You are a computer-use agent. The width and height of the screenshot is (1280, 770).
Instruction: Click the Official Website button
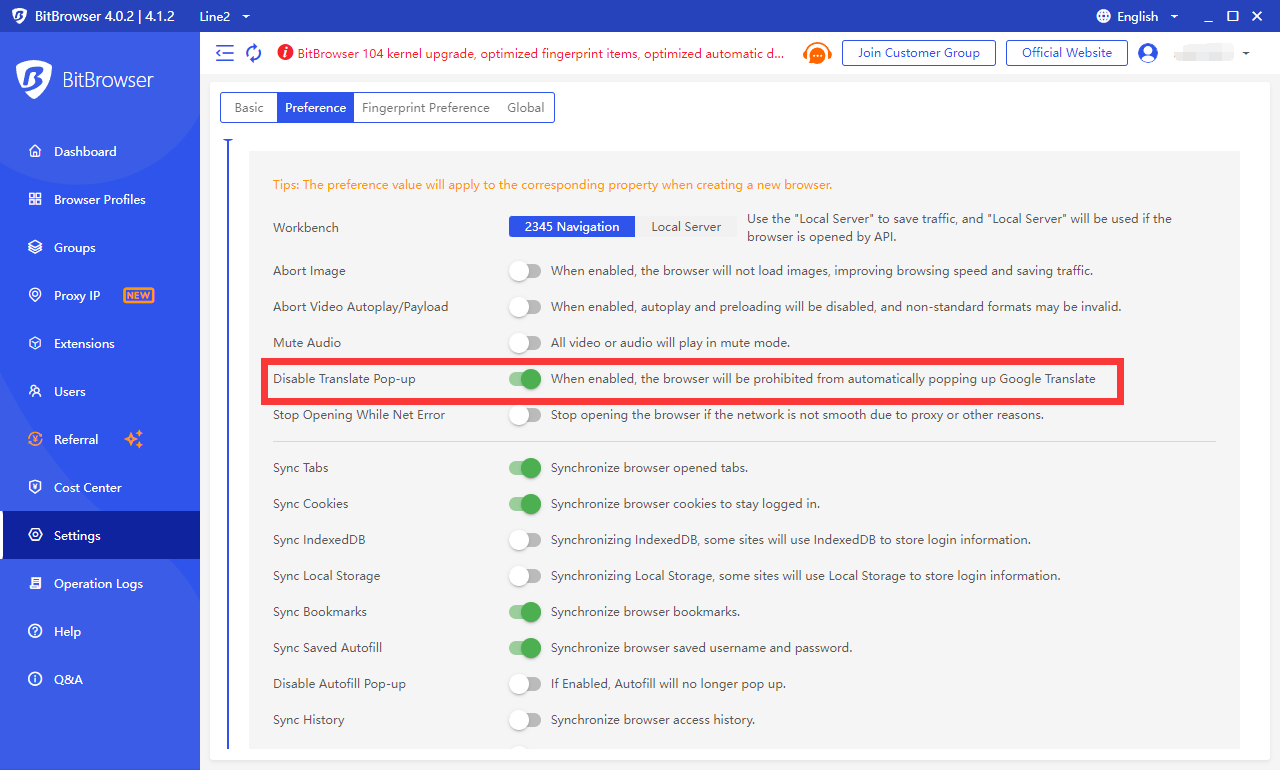pos(1067,53)
